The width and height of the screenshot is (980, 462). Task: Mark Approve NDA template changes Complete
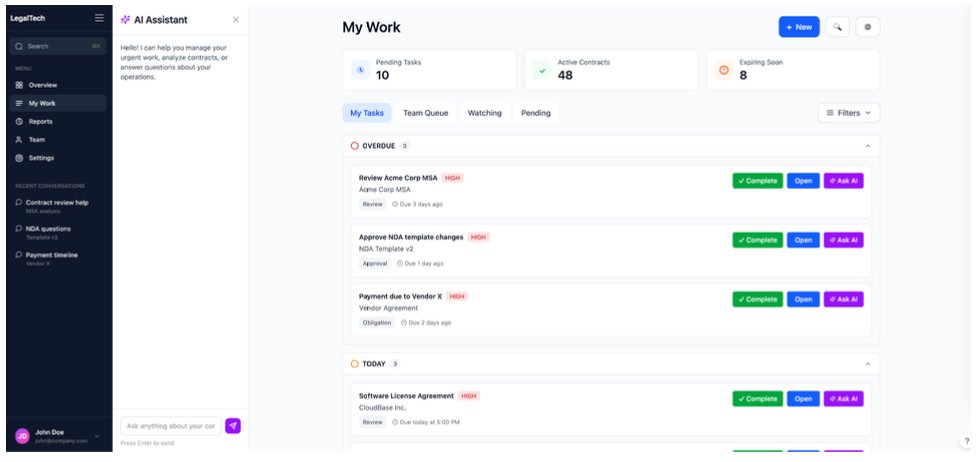tap(758, 240)
